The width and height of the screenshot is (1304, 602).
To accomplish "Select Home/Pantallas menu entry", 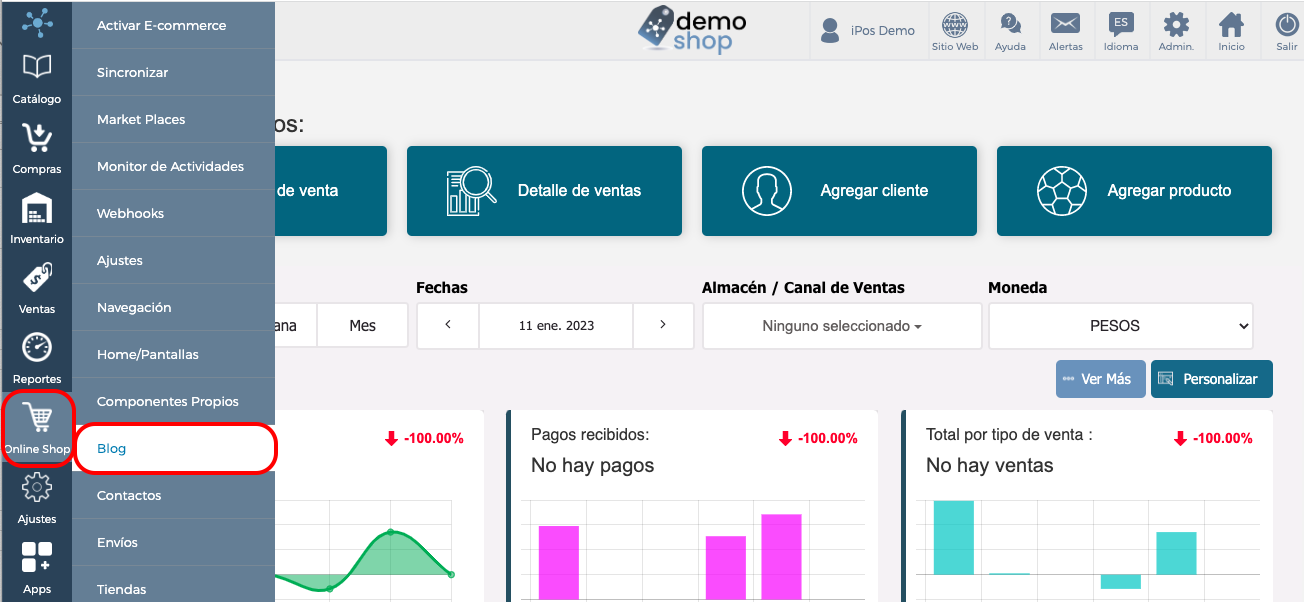I will (173, 354).
